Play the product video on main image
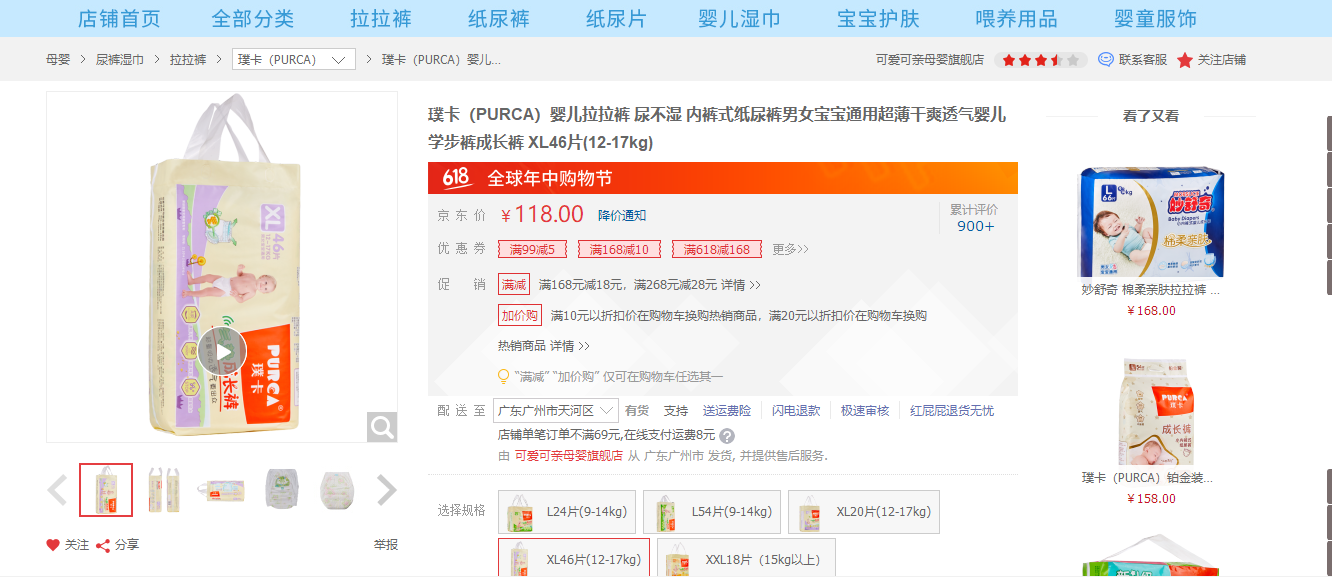 [223, 351]
